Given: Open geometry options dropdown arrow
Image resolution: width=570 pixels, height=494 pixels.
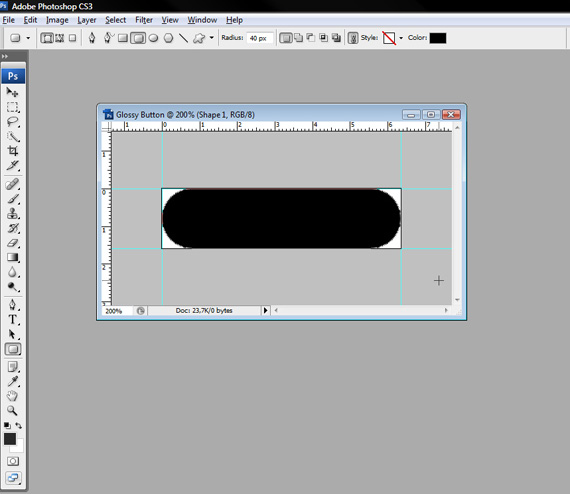Looking at the screenshot, I should point(212,37).
